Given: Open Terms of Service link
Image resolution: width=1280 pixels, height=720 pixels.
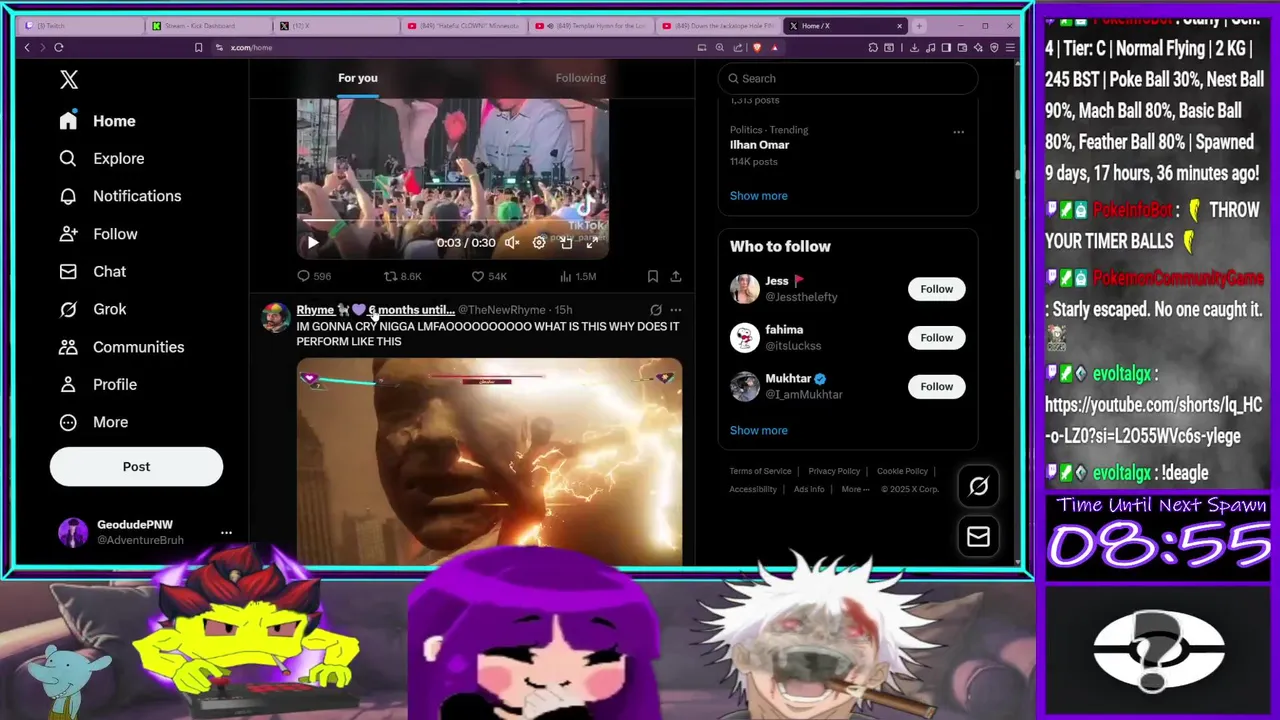Looking at the screenshot, I should 760,471.
